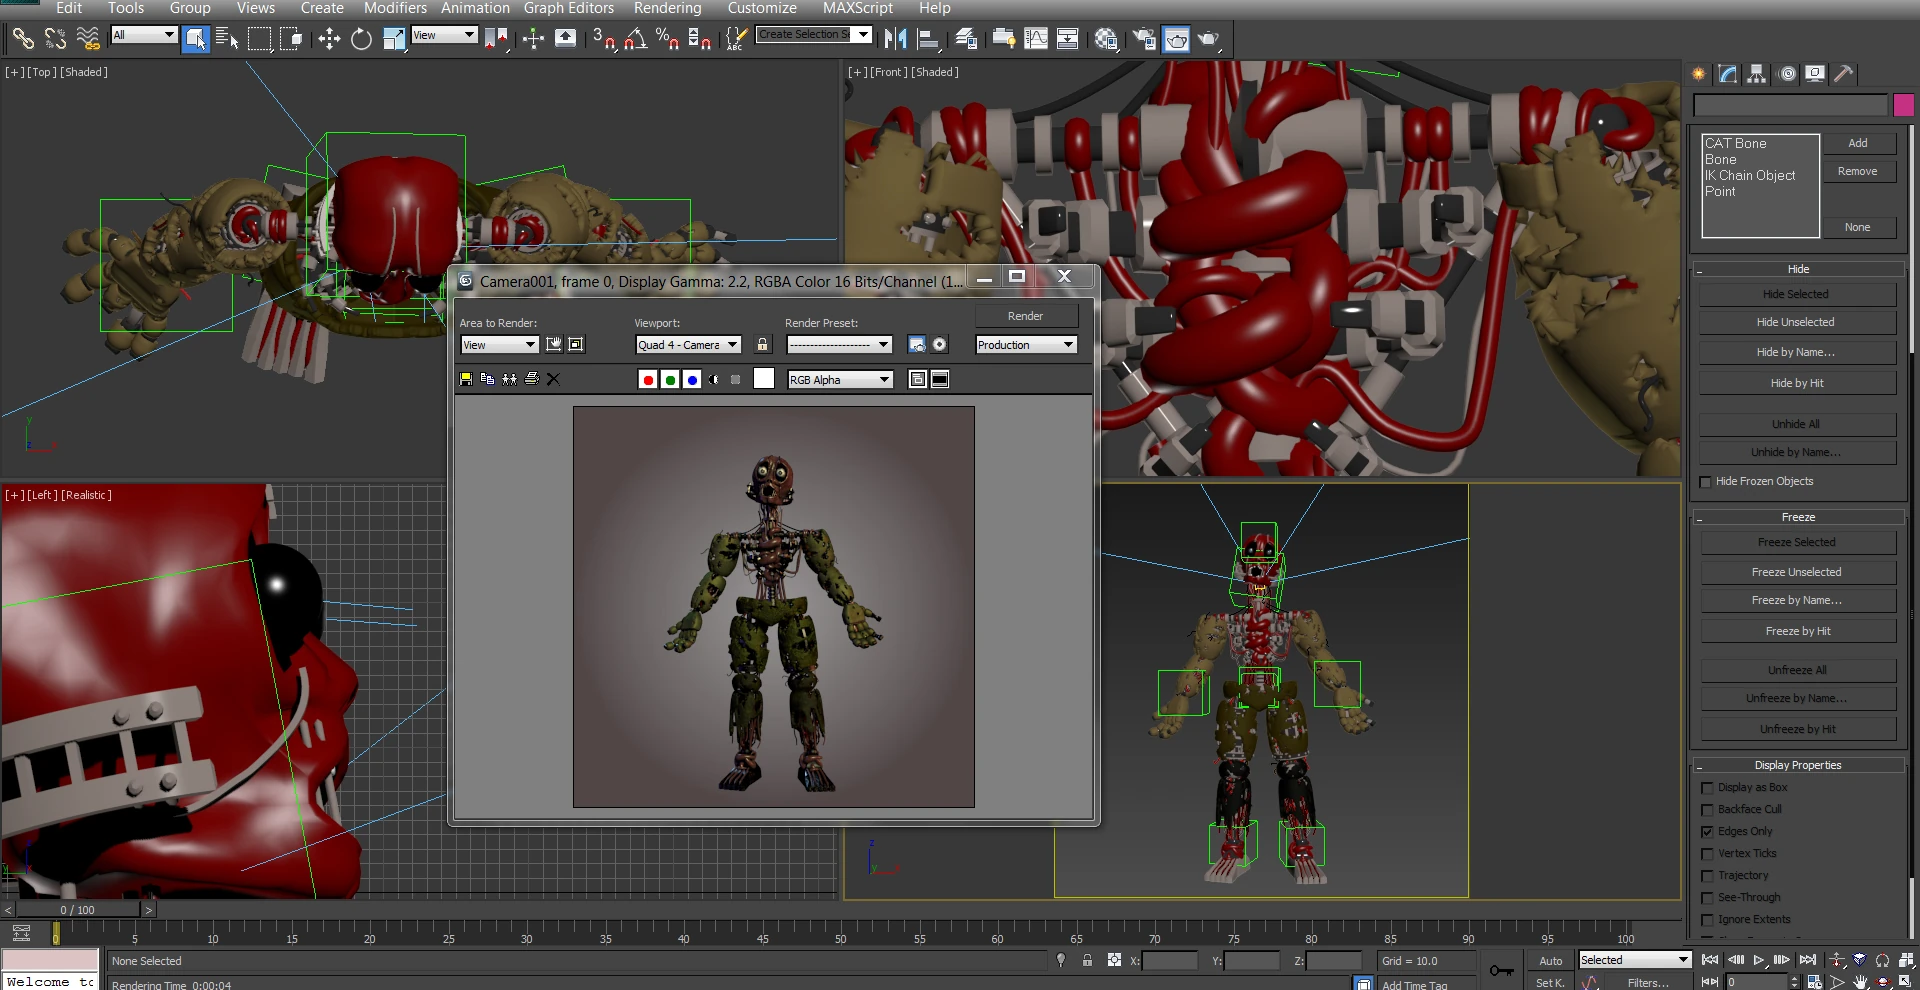
Task: Click the Mirror tool icon
Action: point(895,39)
